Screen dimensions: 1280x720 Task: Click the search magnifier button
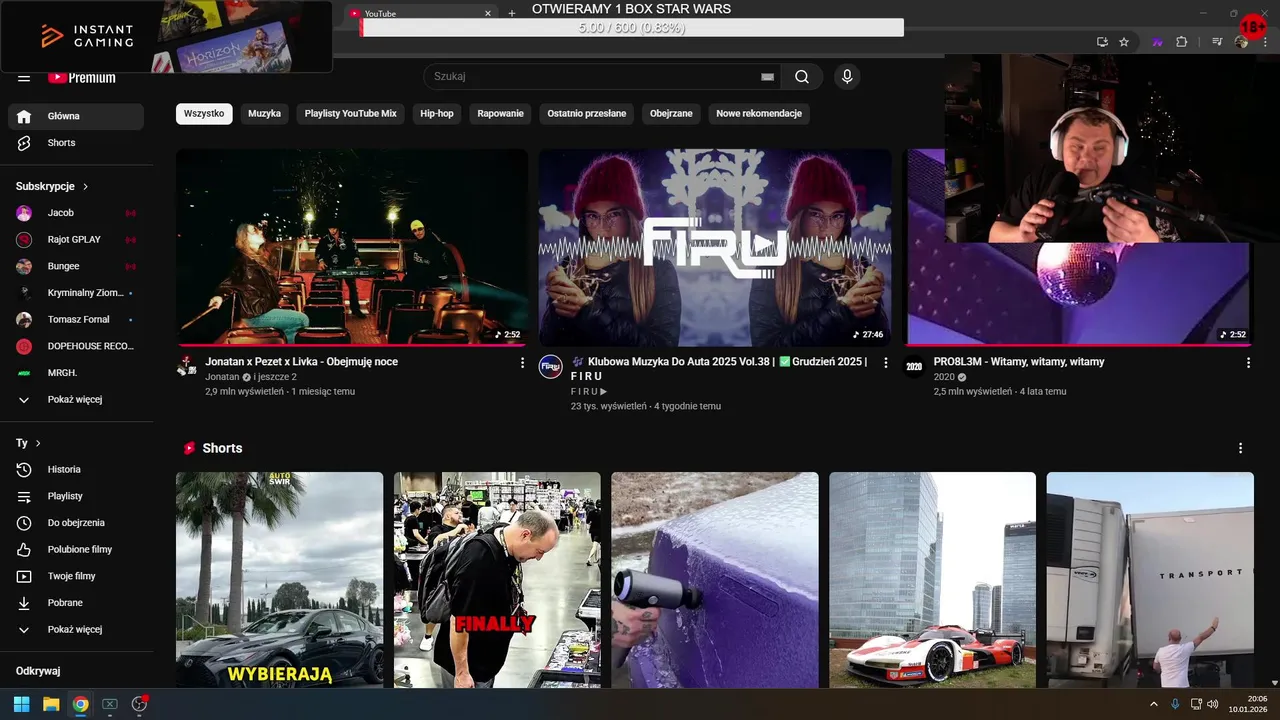point(802,77)
